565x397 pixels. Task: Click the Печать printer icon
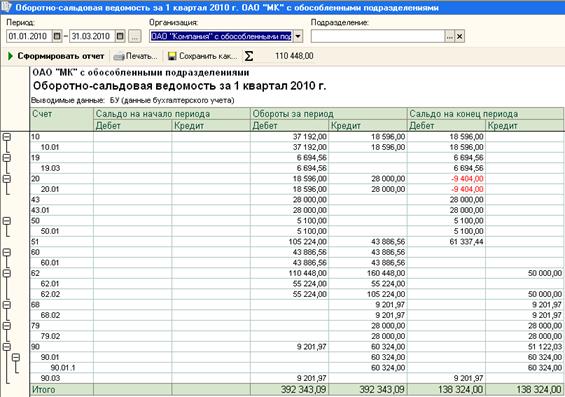click(119, 57)
